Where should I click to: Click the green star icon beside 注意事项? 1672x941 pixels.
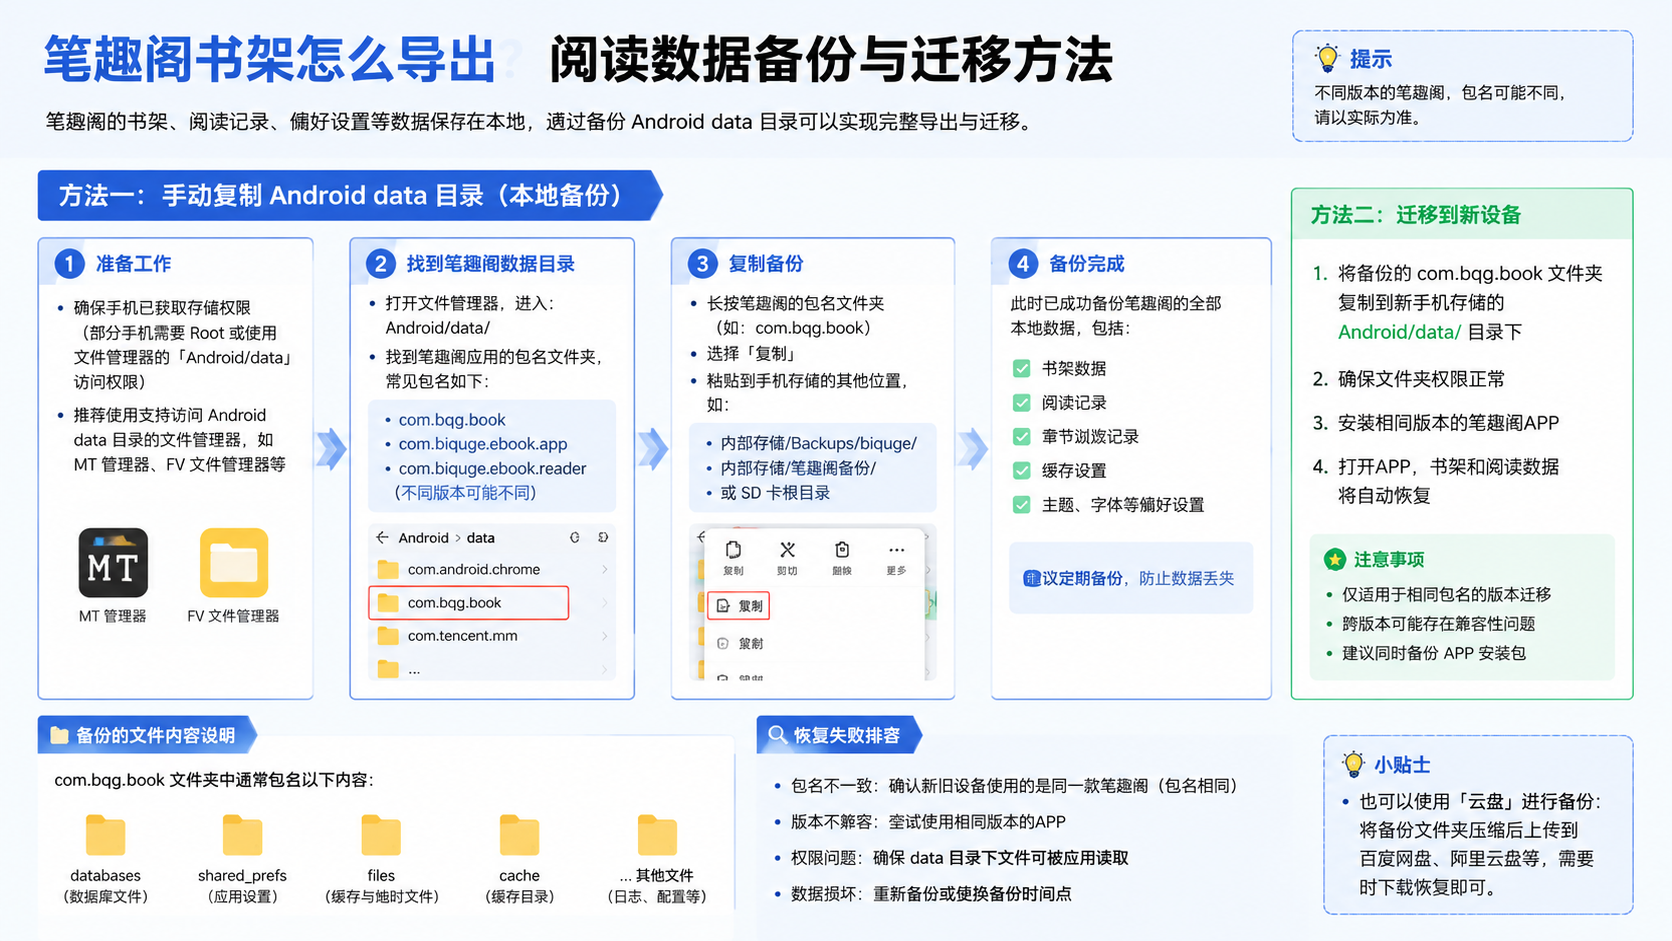pos(1334,560)
